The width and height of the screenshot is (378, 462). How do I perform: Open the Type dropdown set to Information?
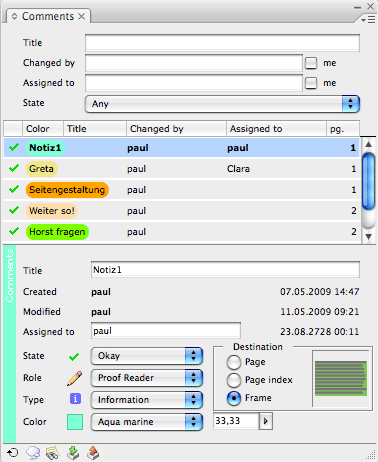click(x=147, y=400)
